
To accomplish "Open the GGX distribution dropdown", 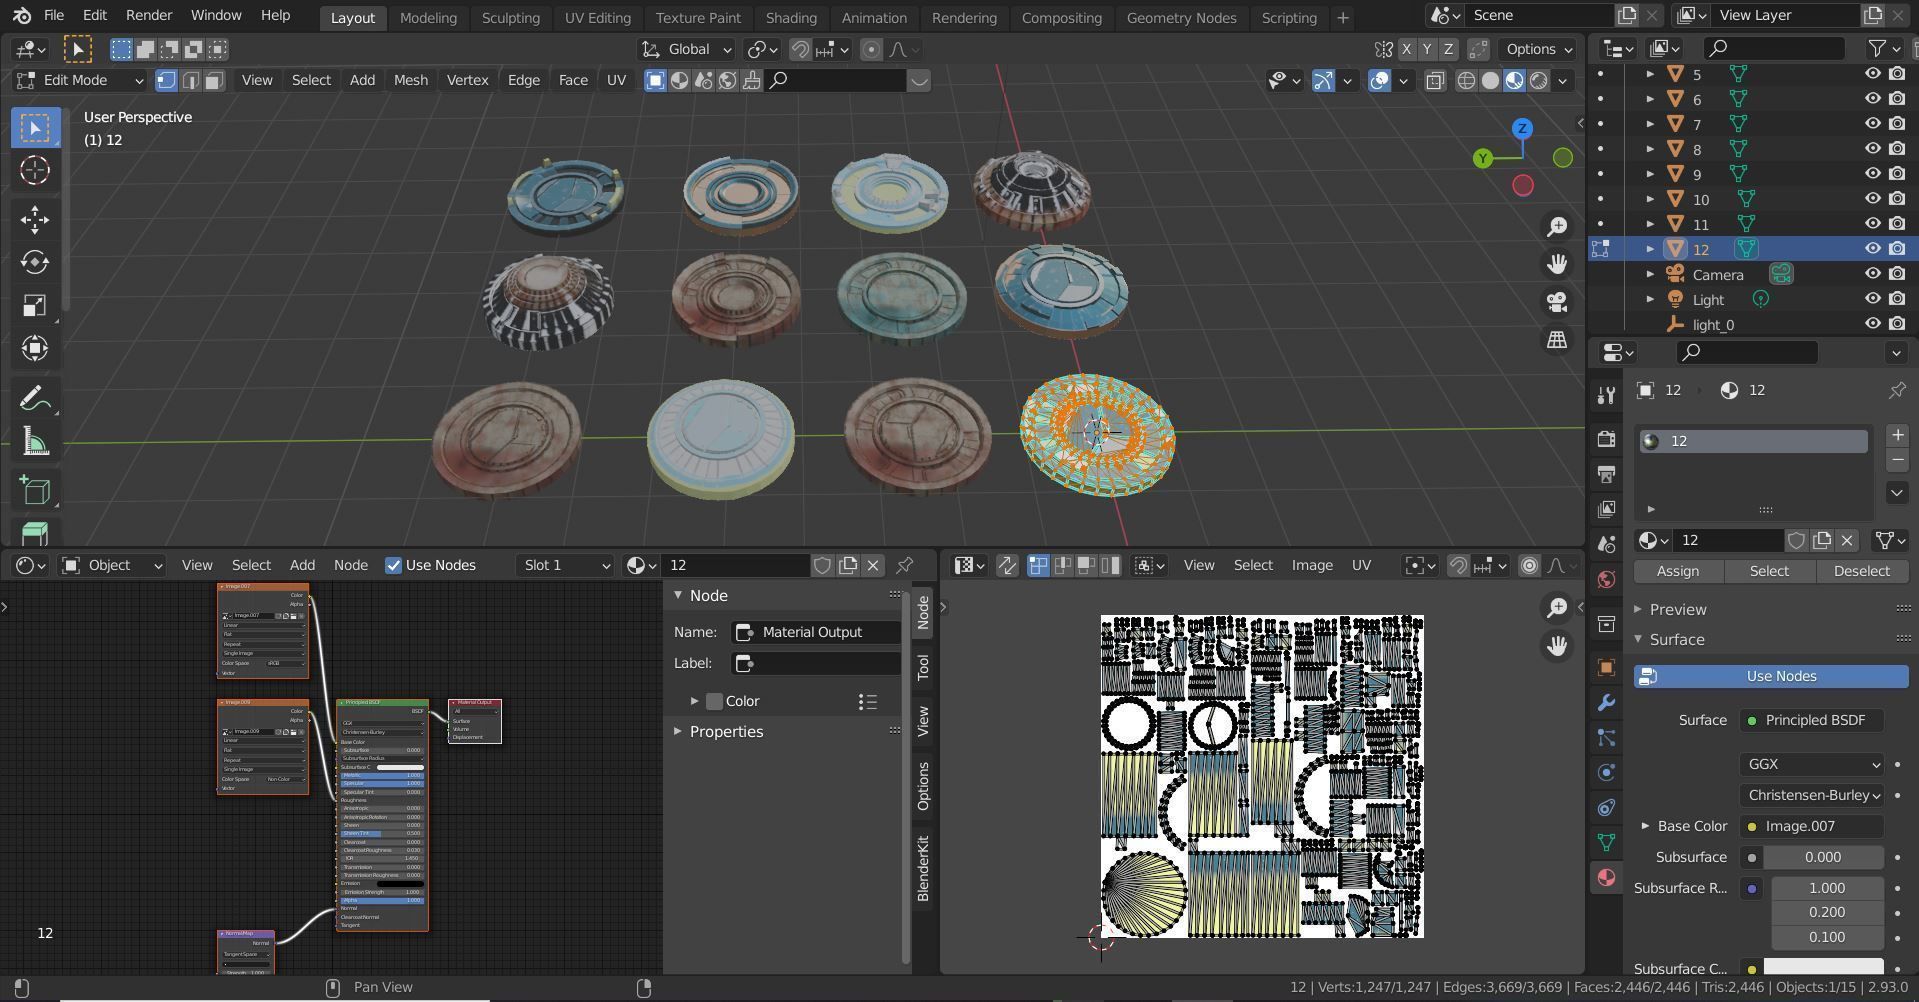I will 1811,764.
